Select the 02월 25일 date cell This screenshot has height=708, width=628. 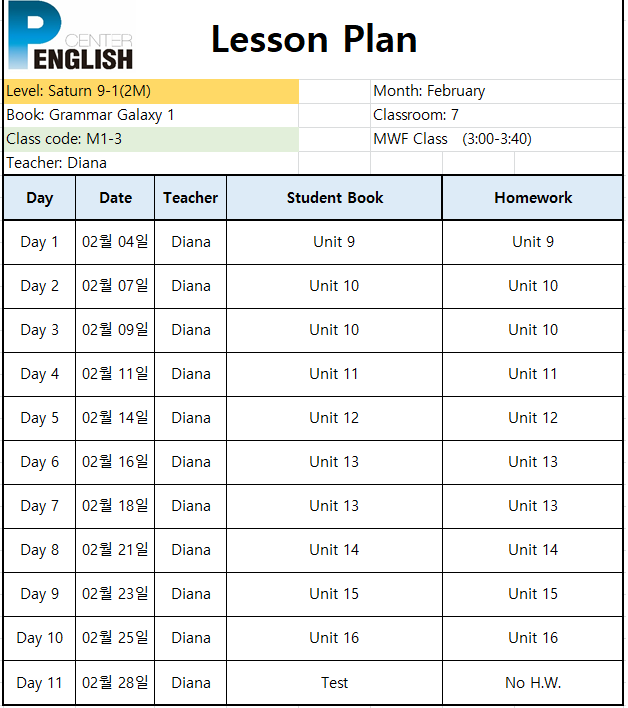[x=115, y=638]
